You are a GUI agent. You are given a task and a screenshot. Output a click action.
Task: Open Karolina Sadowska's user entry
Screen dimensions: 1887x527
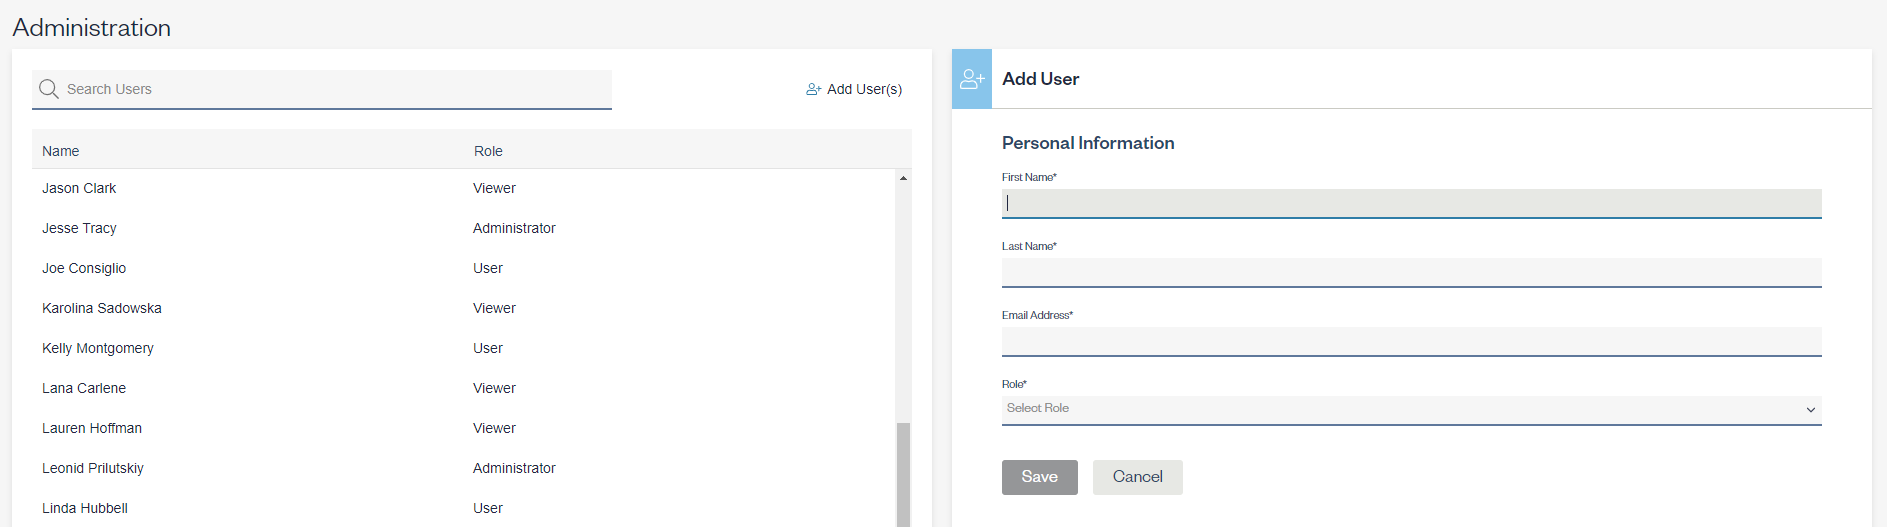101,308
